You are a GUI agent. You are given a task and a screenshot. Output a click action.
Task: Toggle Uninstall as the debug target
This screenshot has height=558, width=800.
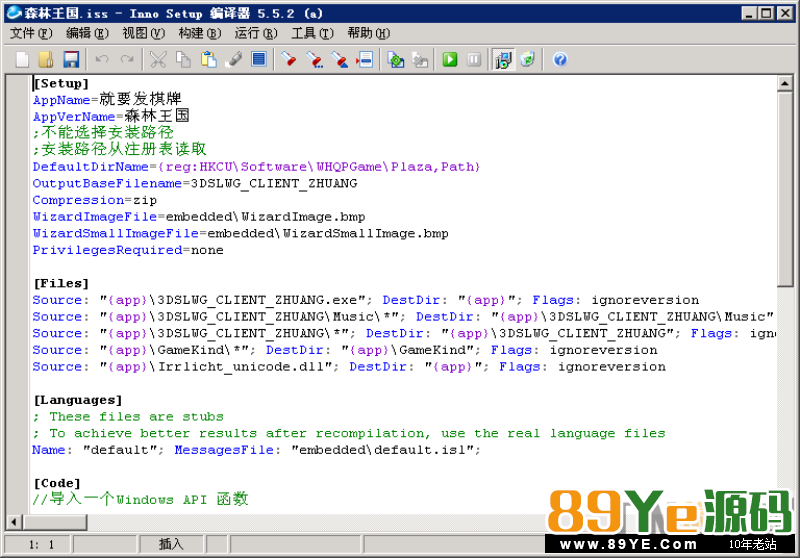[x=528, y=60]
